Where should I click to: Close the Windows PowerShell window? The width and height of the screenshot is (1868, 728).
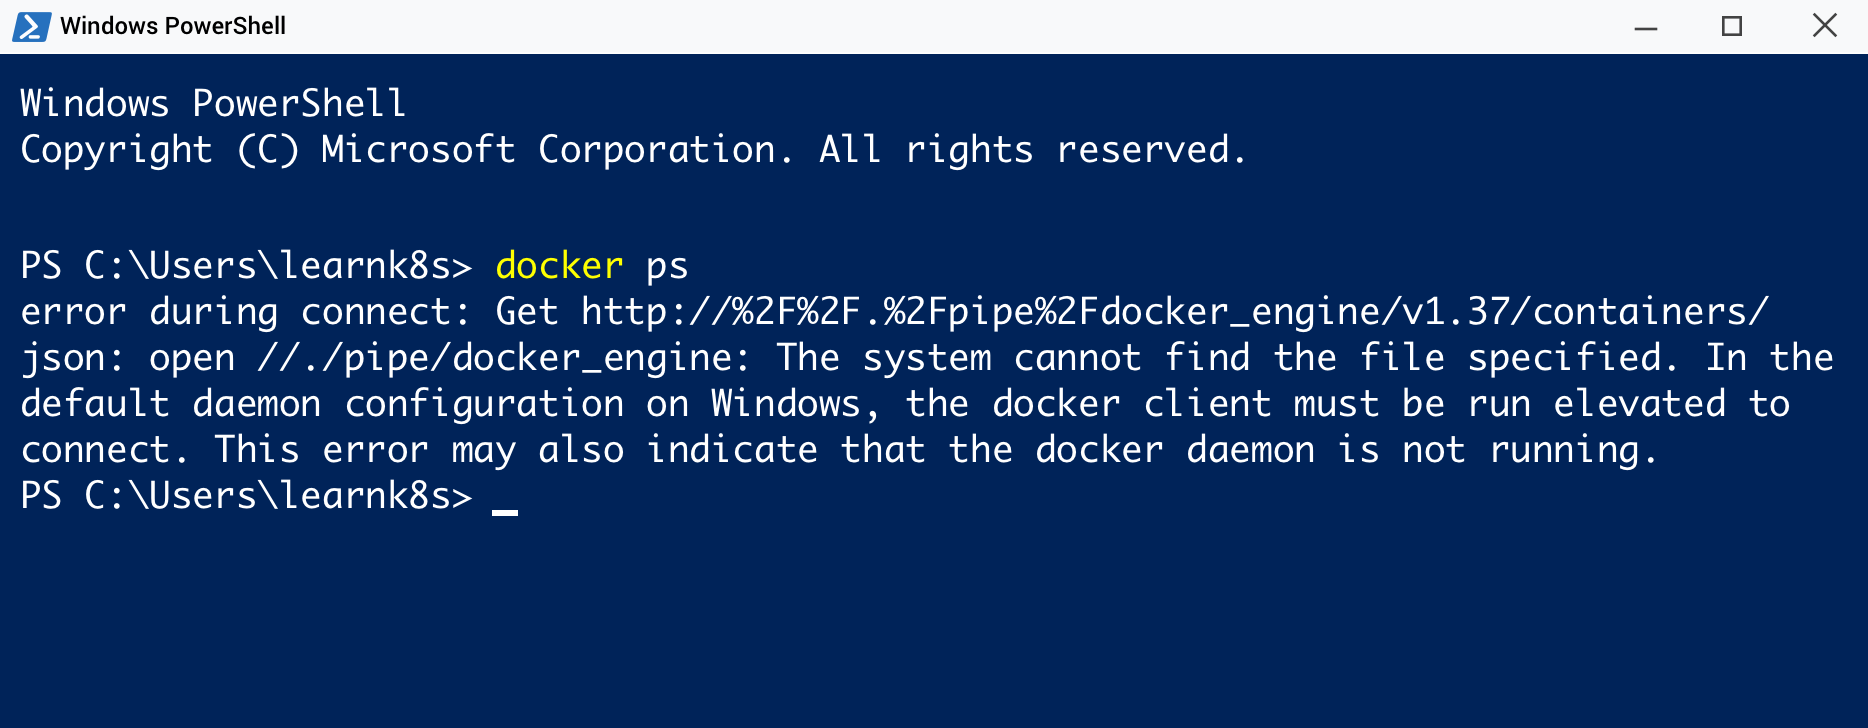click(1824, 26)
